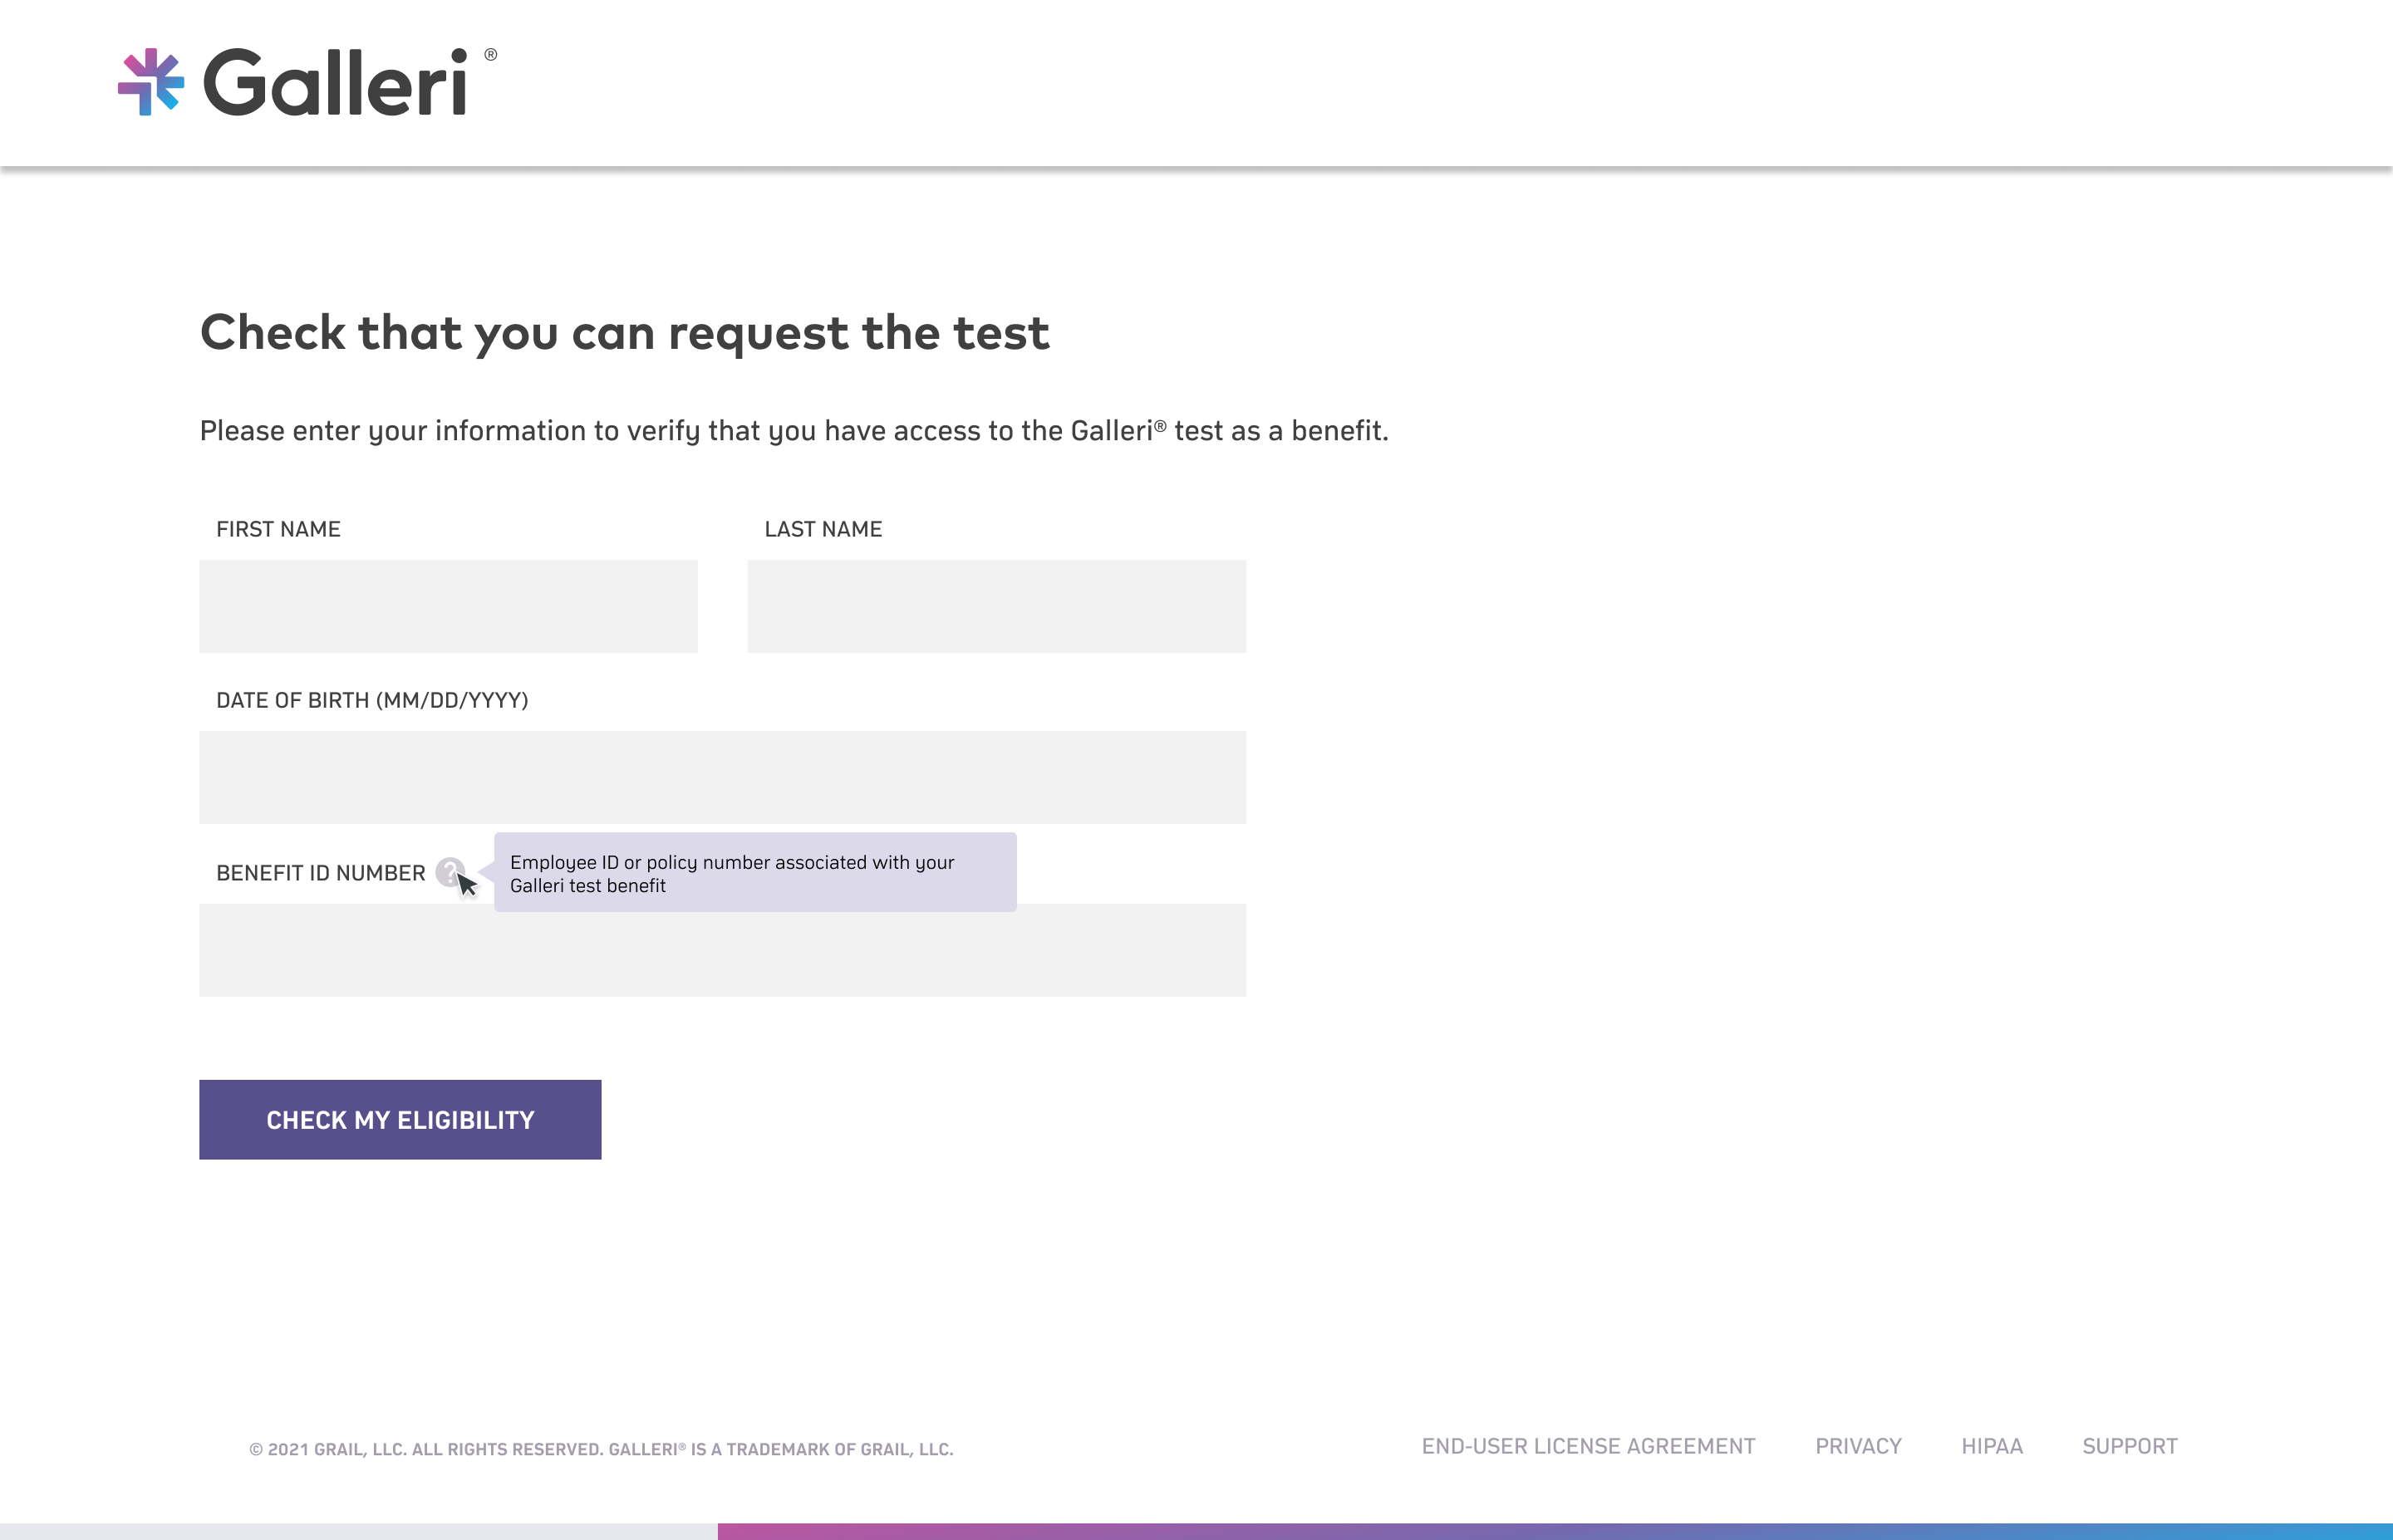Select the DATE OF BIRTH field
2393x1540 pixels.
pos(722,777)
